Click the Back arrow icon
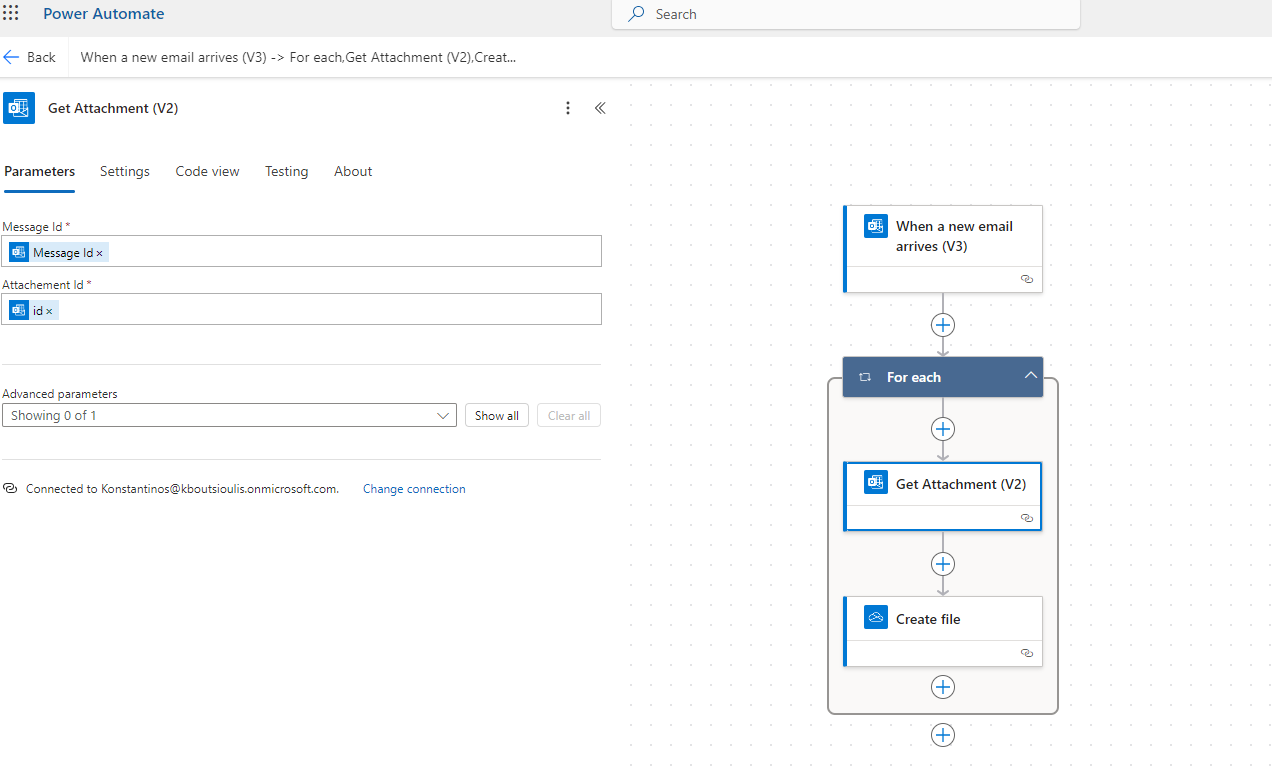Screen dimensions: 1272x781 point(12,57)
